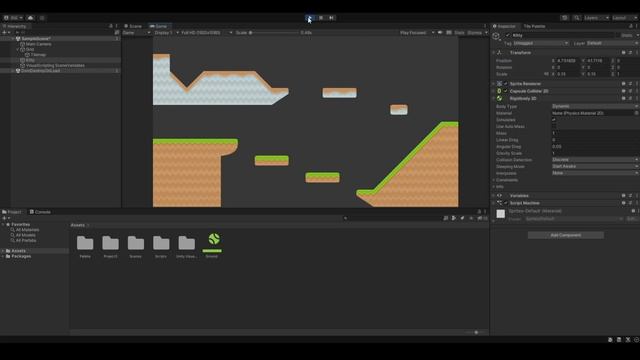This screenshot has height=360, width=640.
Task: Switch to the Console tab
Action: tap(40, 212)
